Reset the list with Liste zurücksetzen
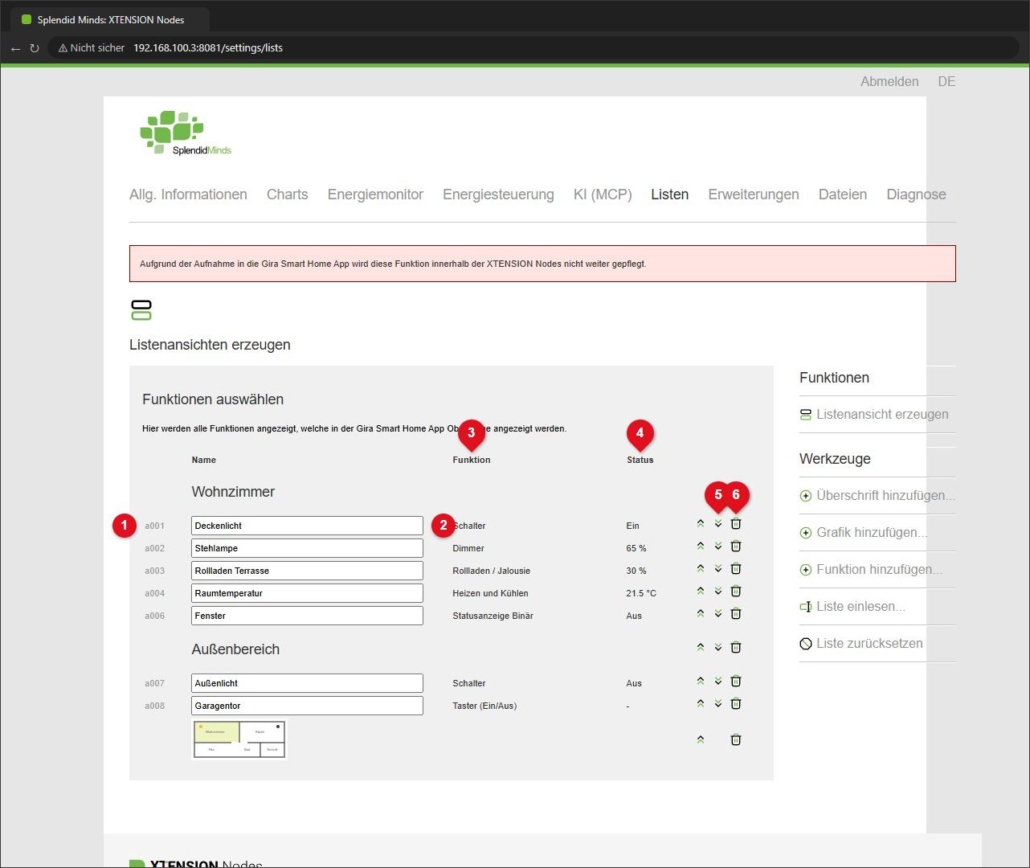 (x=861, y=643)
